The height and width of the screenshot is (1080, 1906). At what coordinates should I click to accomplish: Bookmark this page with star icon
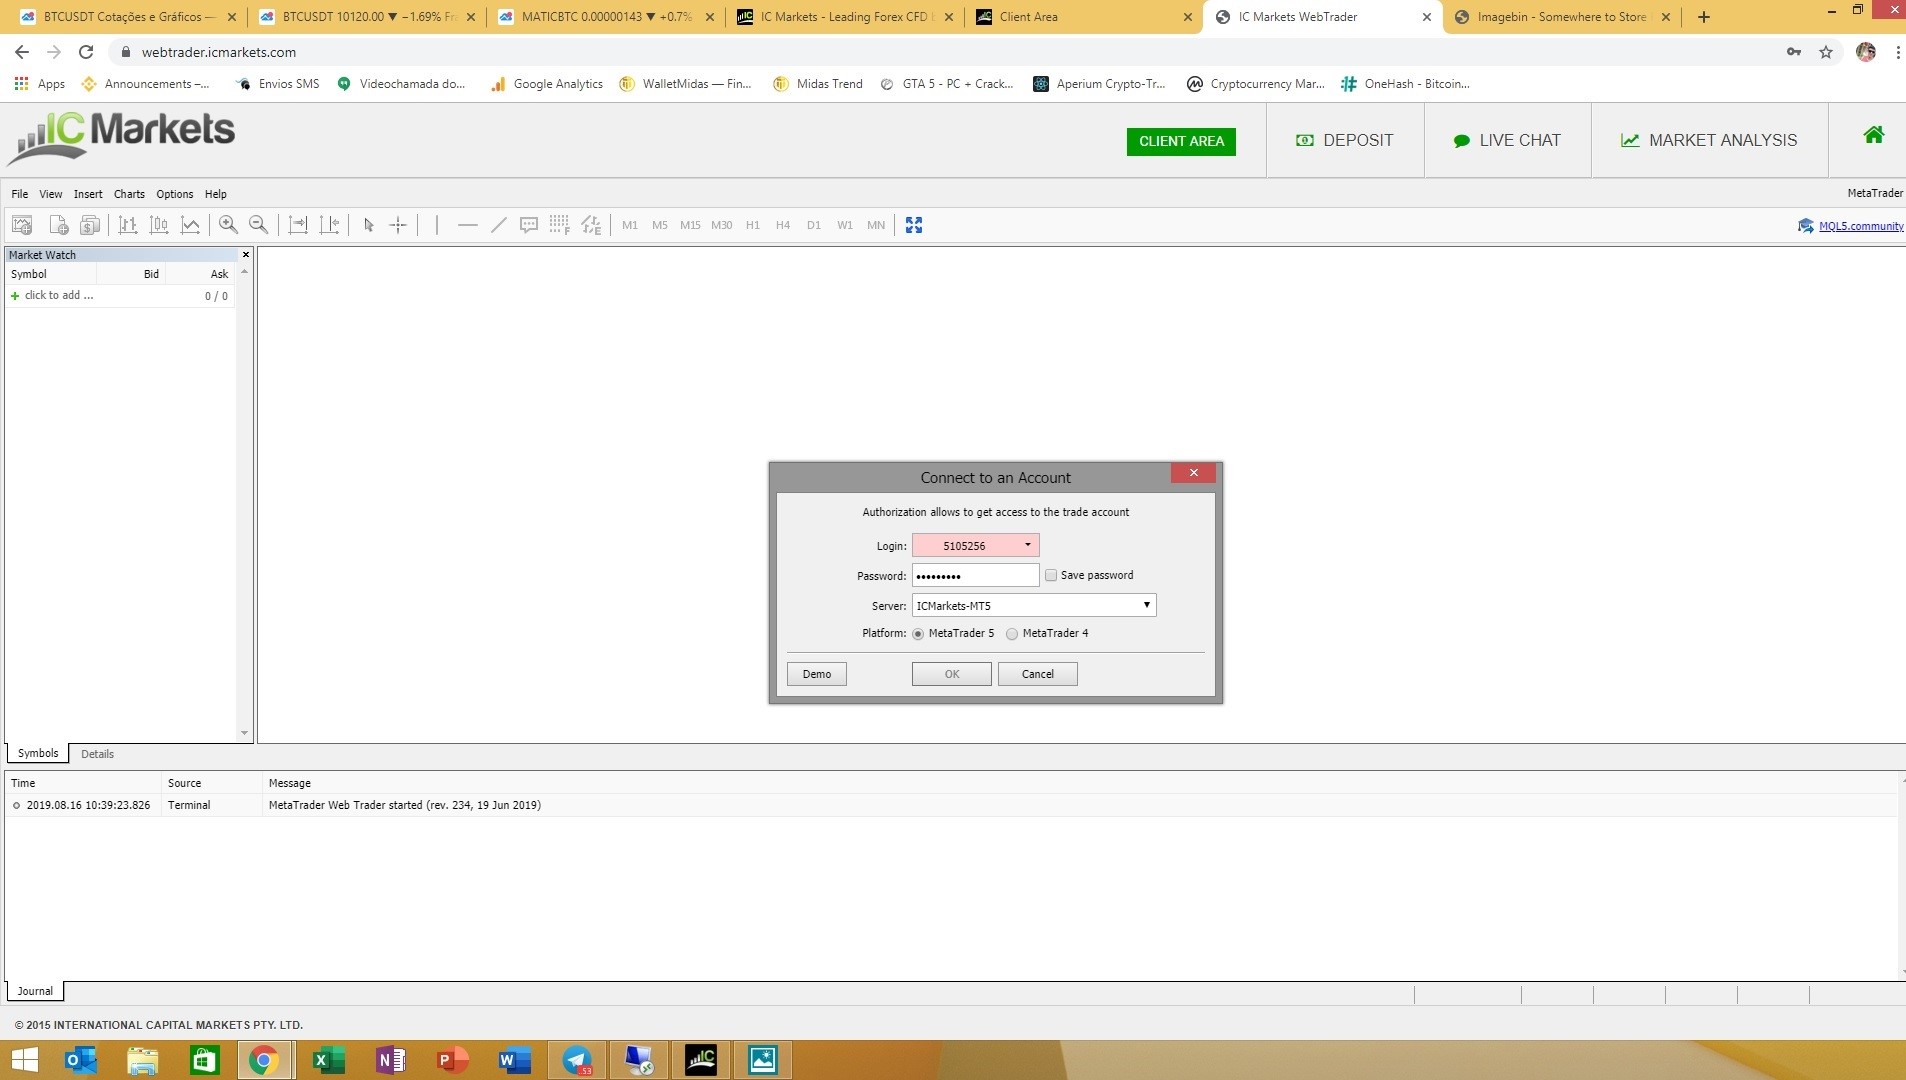click(1826, 52)
